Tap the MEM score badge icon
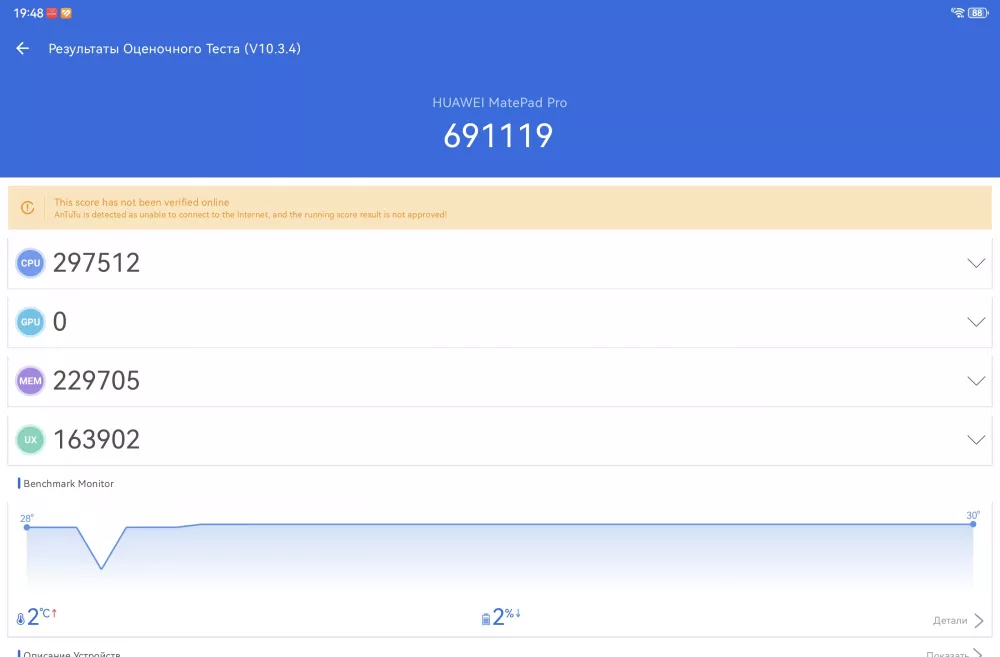This screenshot has height=657, width=1000. [x=30, y=381]
